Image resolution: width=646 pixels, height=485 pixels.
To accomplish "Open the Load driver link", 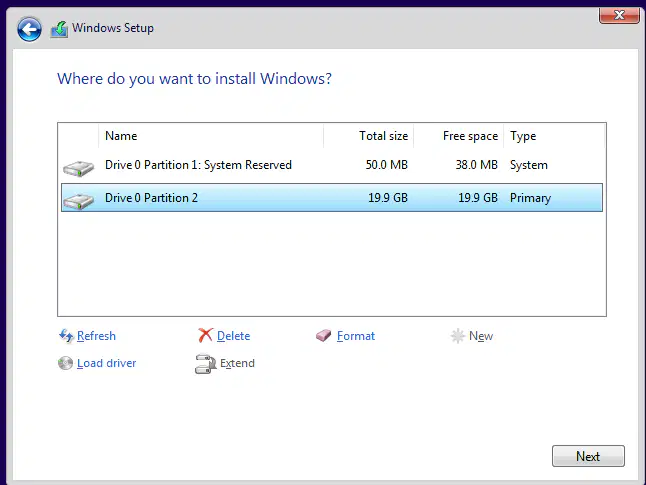I will (107, 363).
